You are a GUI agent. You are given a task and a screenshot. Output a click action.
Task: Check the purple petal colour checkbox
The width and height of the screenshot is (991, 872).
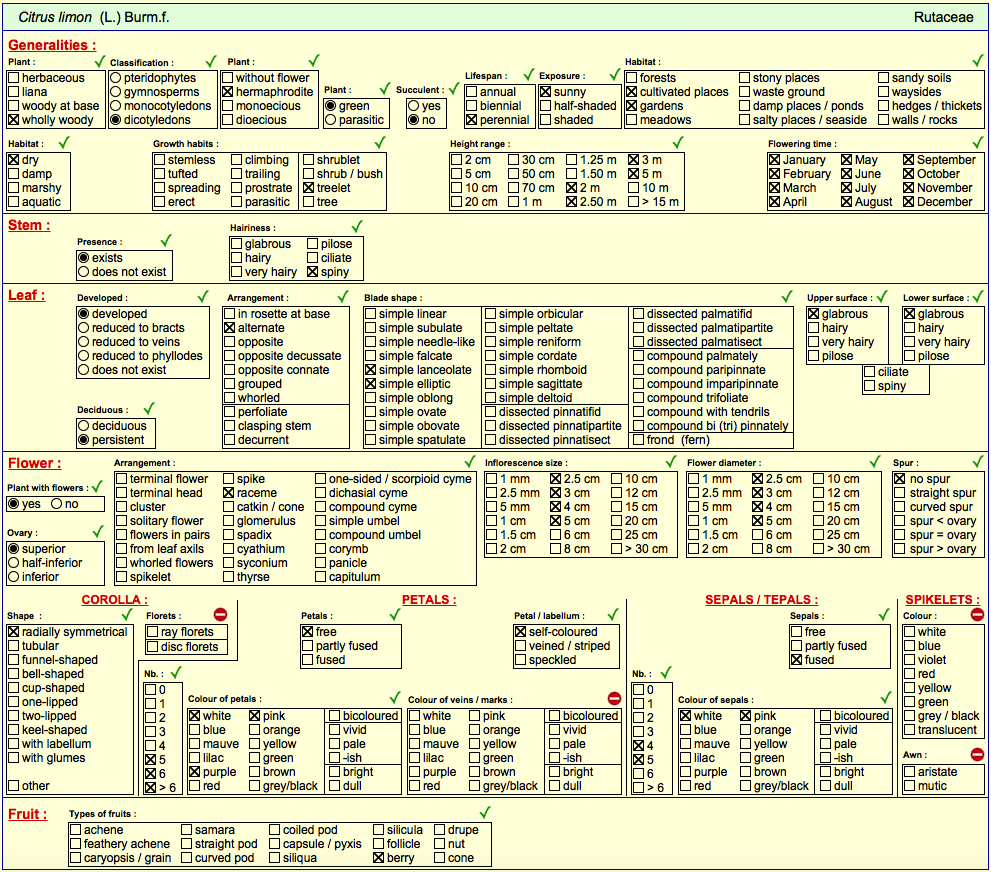pyautogui.click(x=195, y=772)
